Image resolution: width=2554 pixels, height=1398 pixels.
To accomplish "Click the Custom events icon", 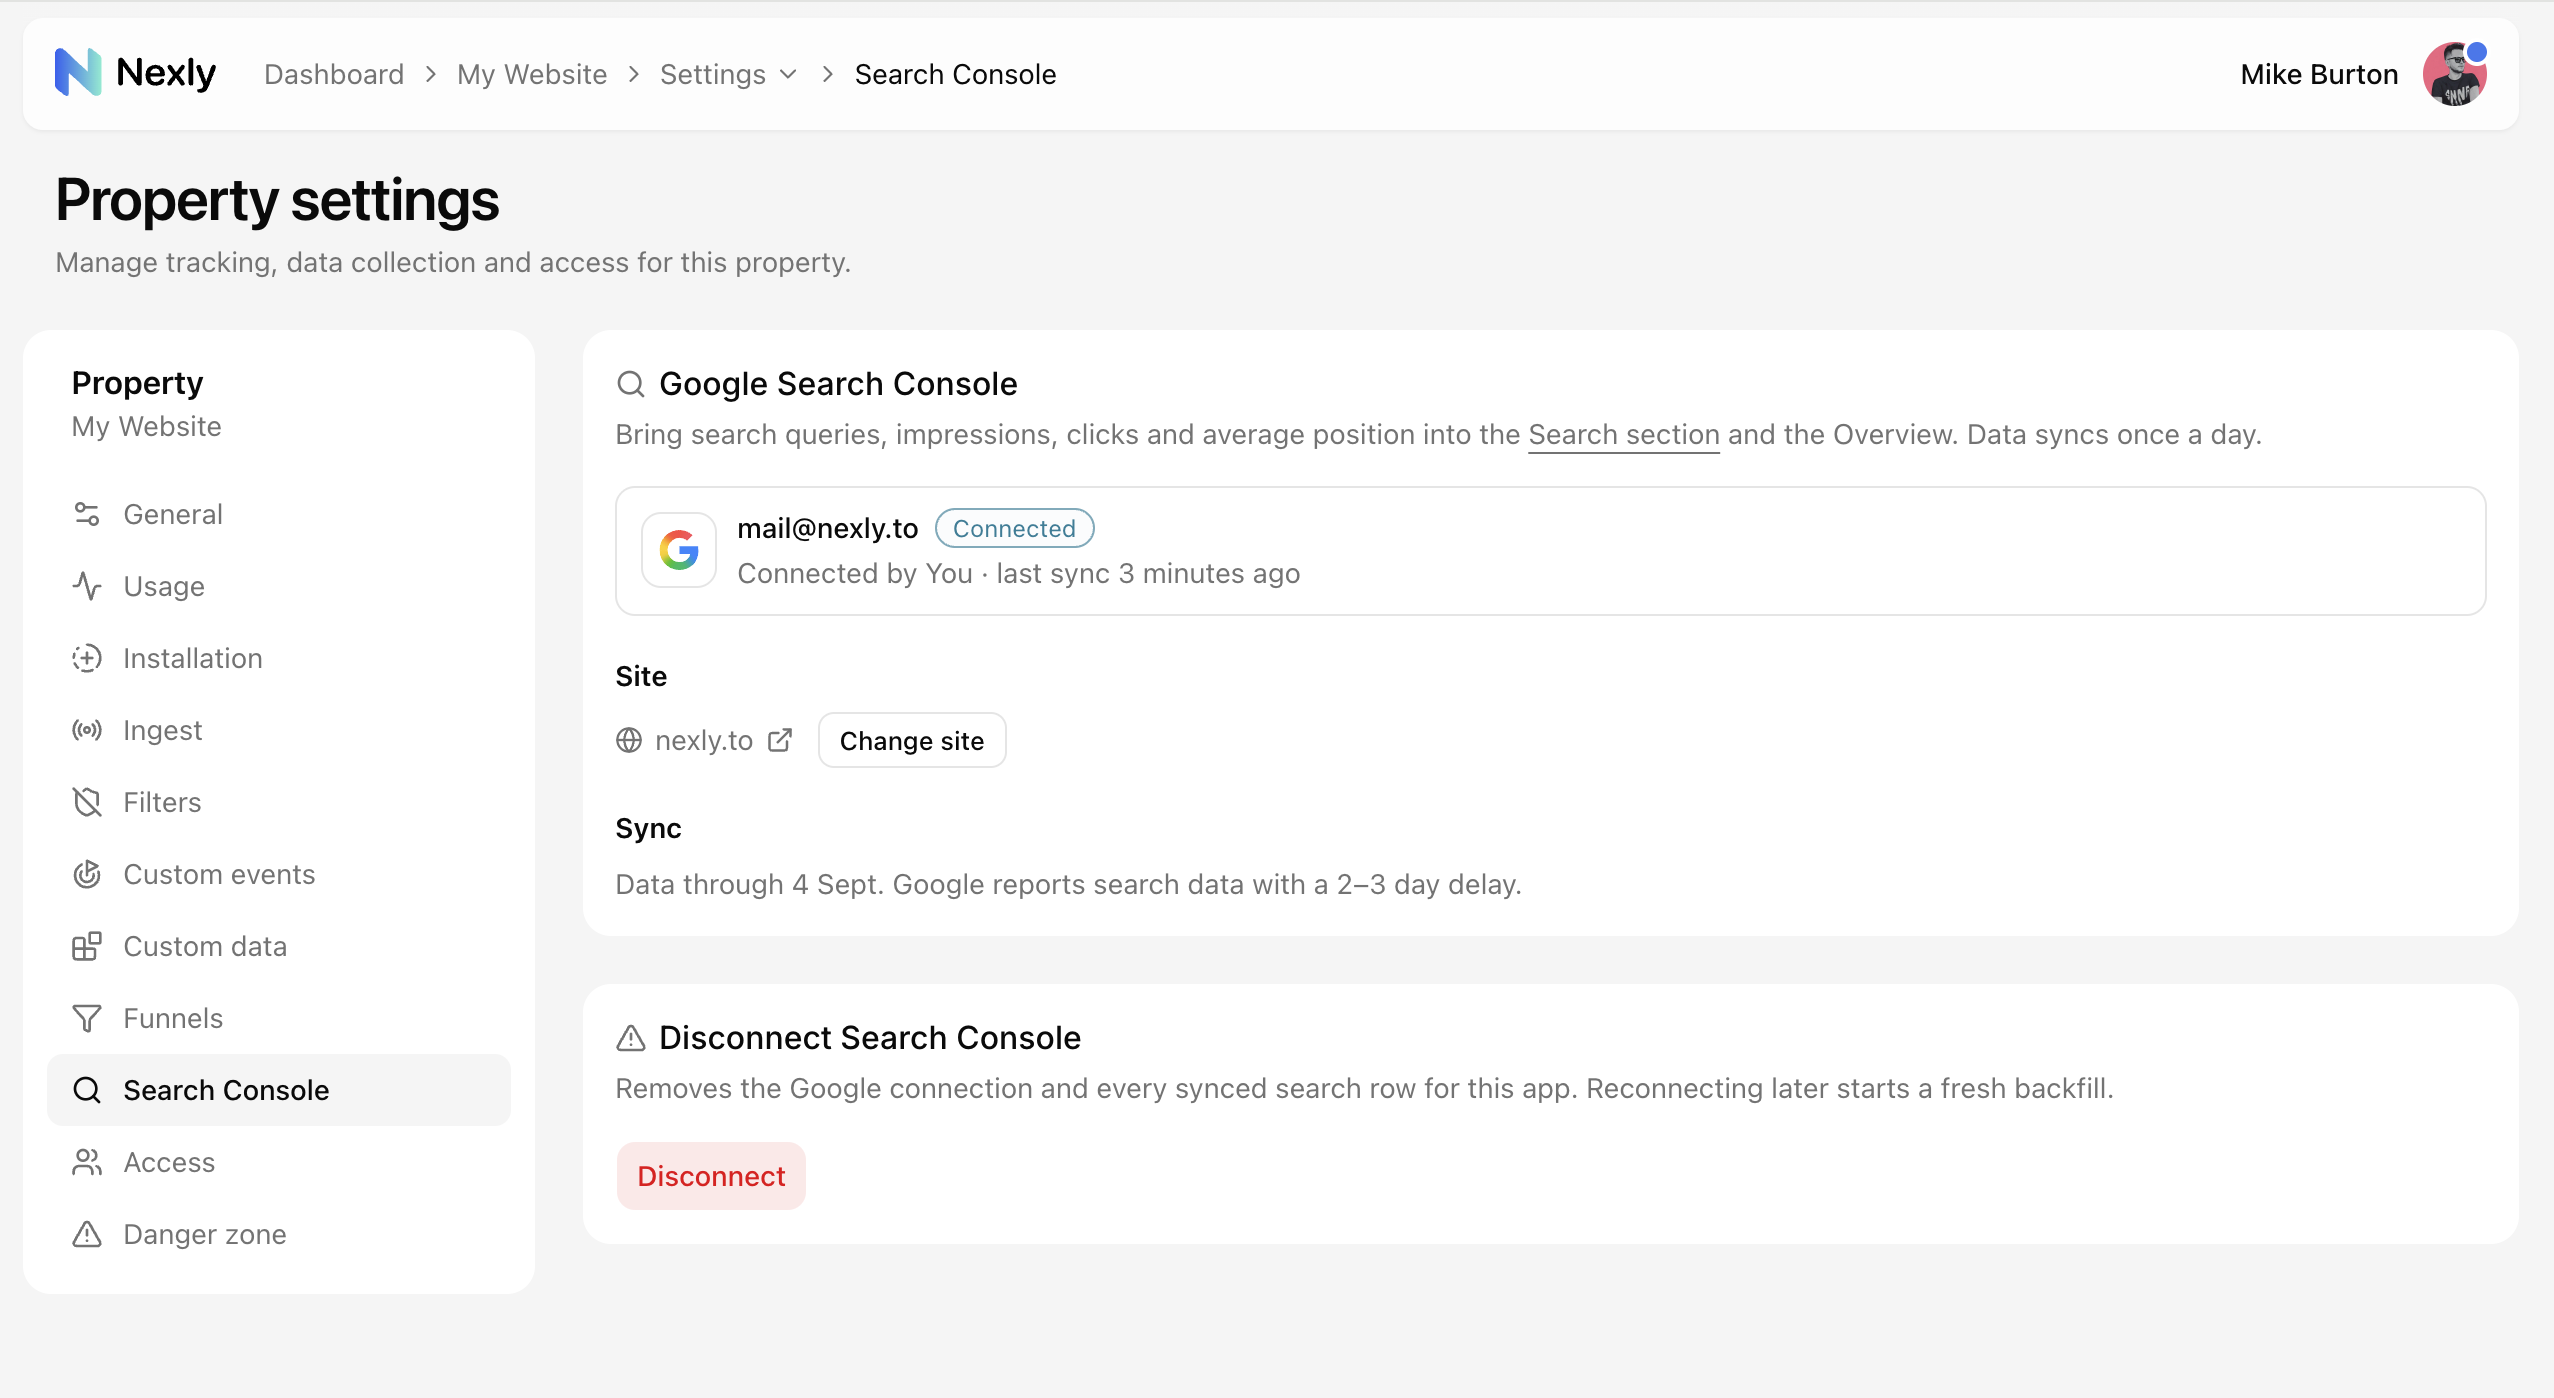I will pos(87,874).
